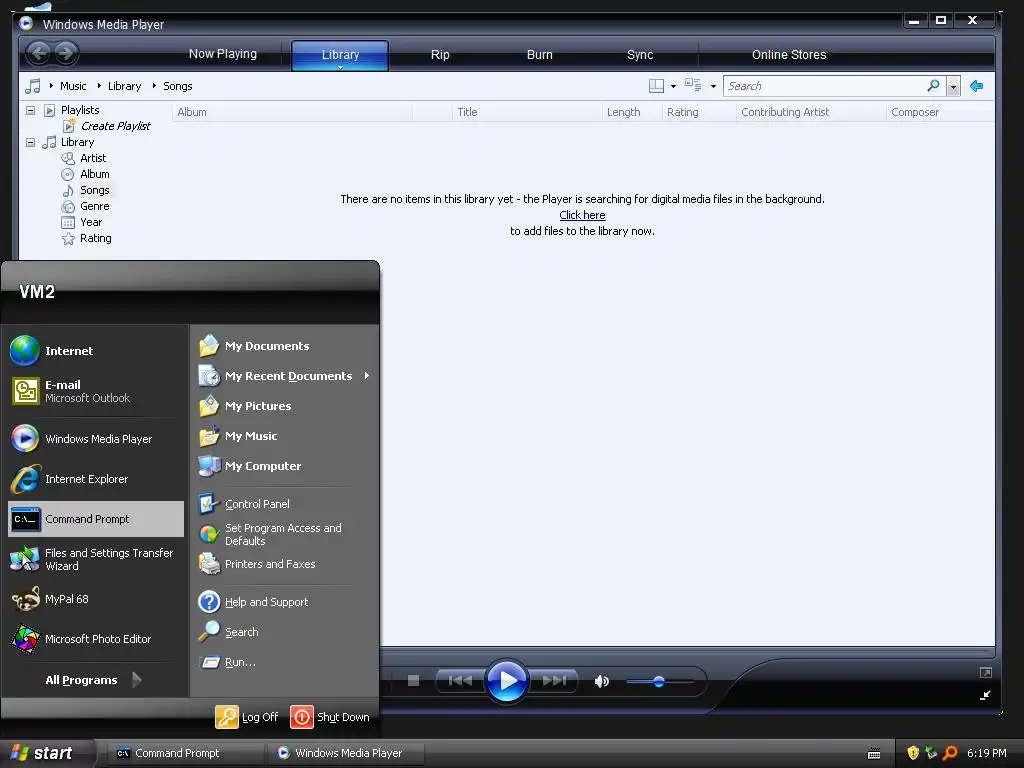Screen dimensions: 1024x768
Task: Click the 'Click here' link to add files
Action: coord(582,215)
